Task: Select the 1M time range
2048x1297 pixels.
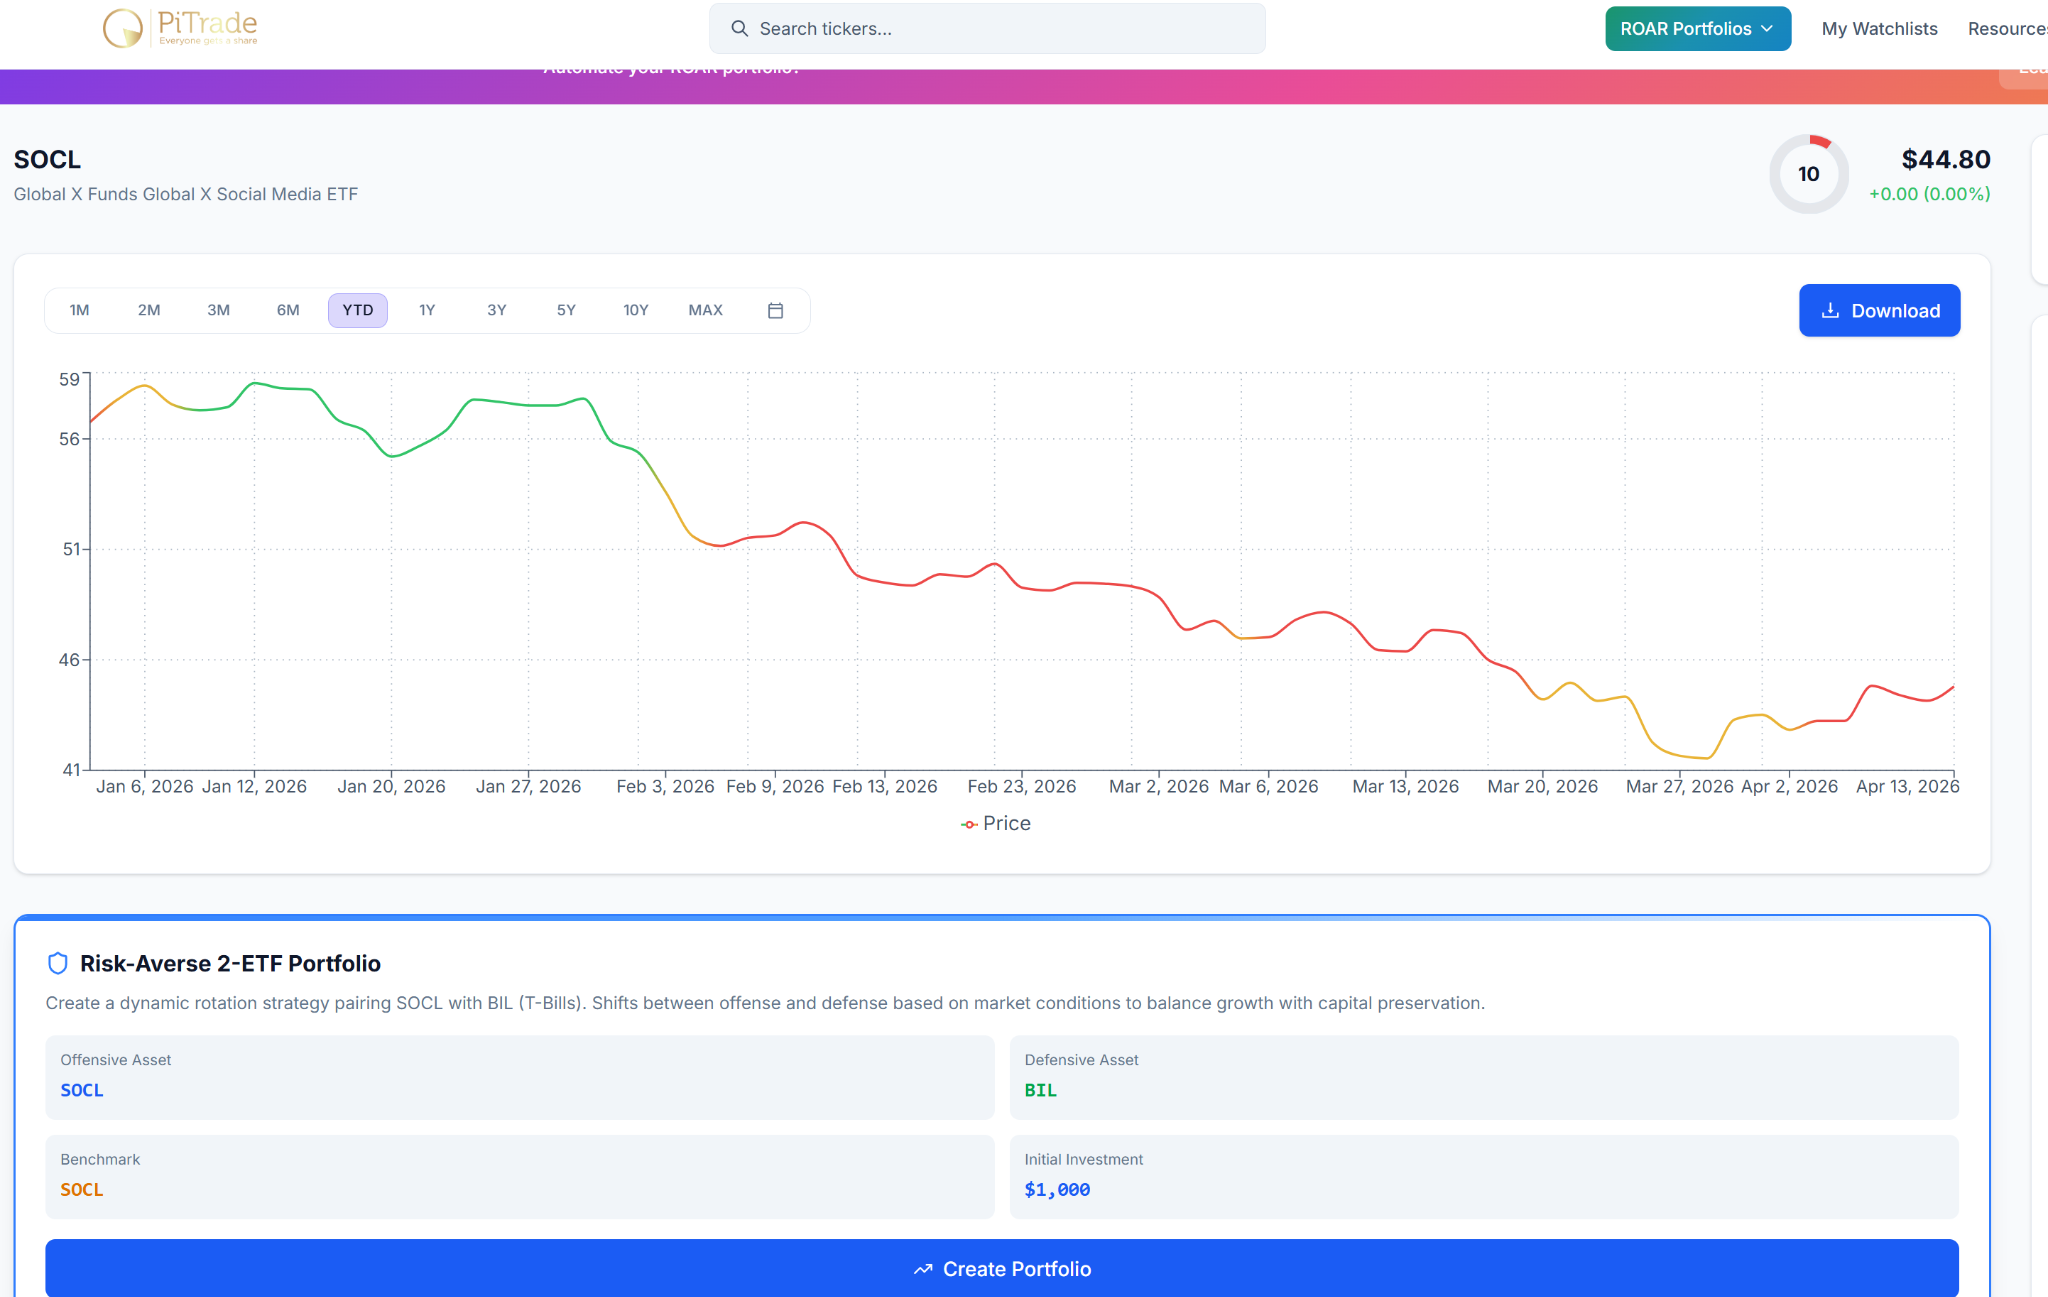Action: click(80, 310)
